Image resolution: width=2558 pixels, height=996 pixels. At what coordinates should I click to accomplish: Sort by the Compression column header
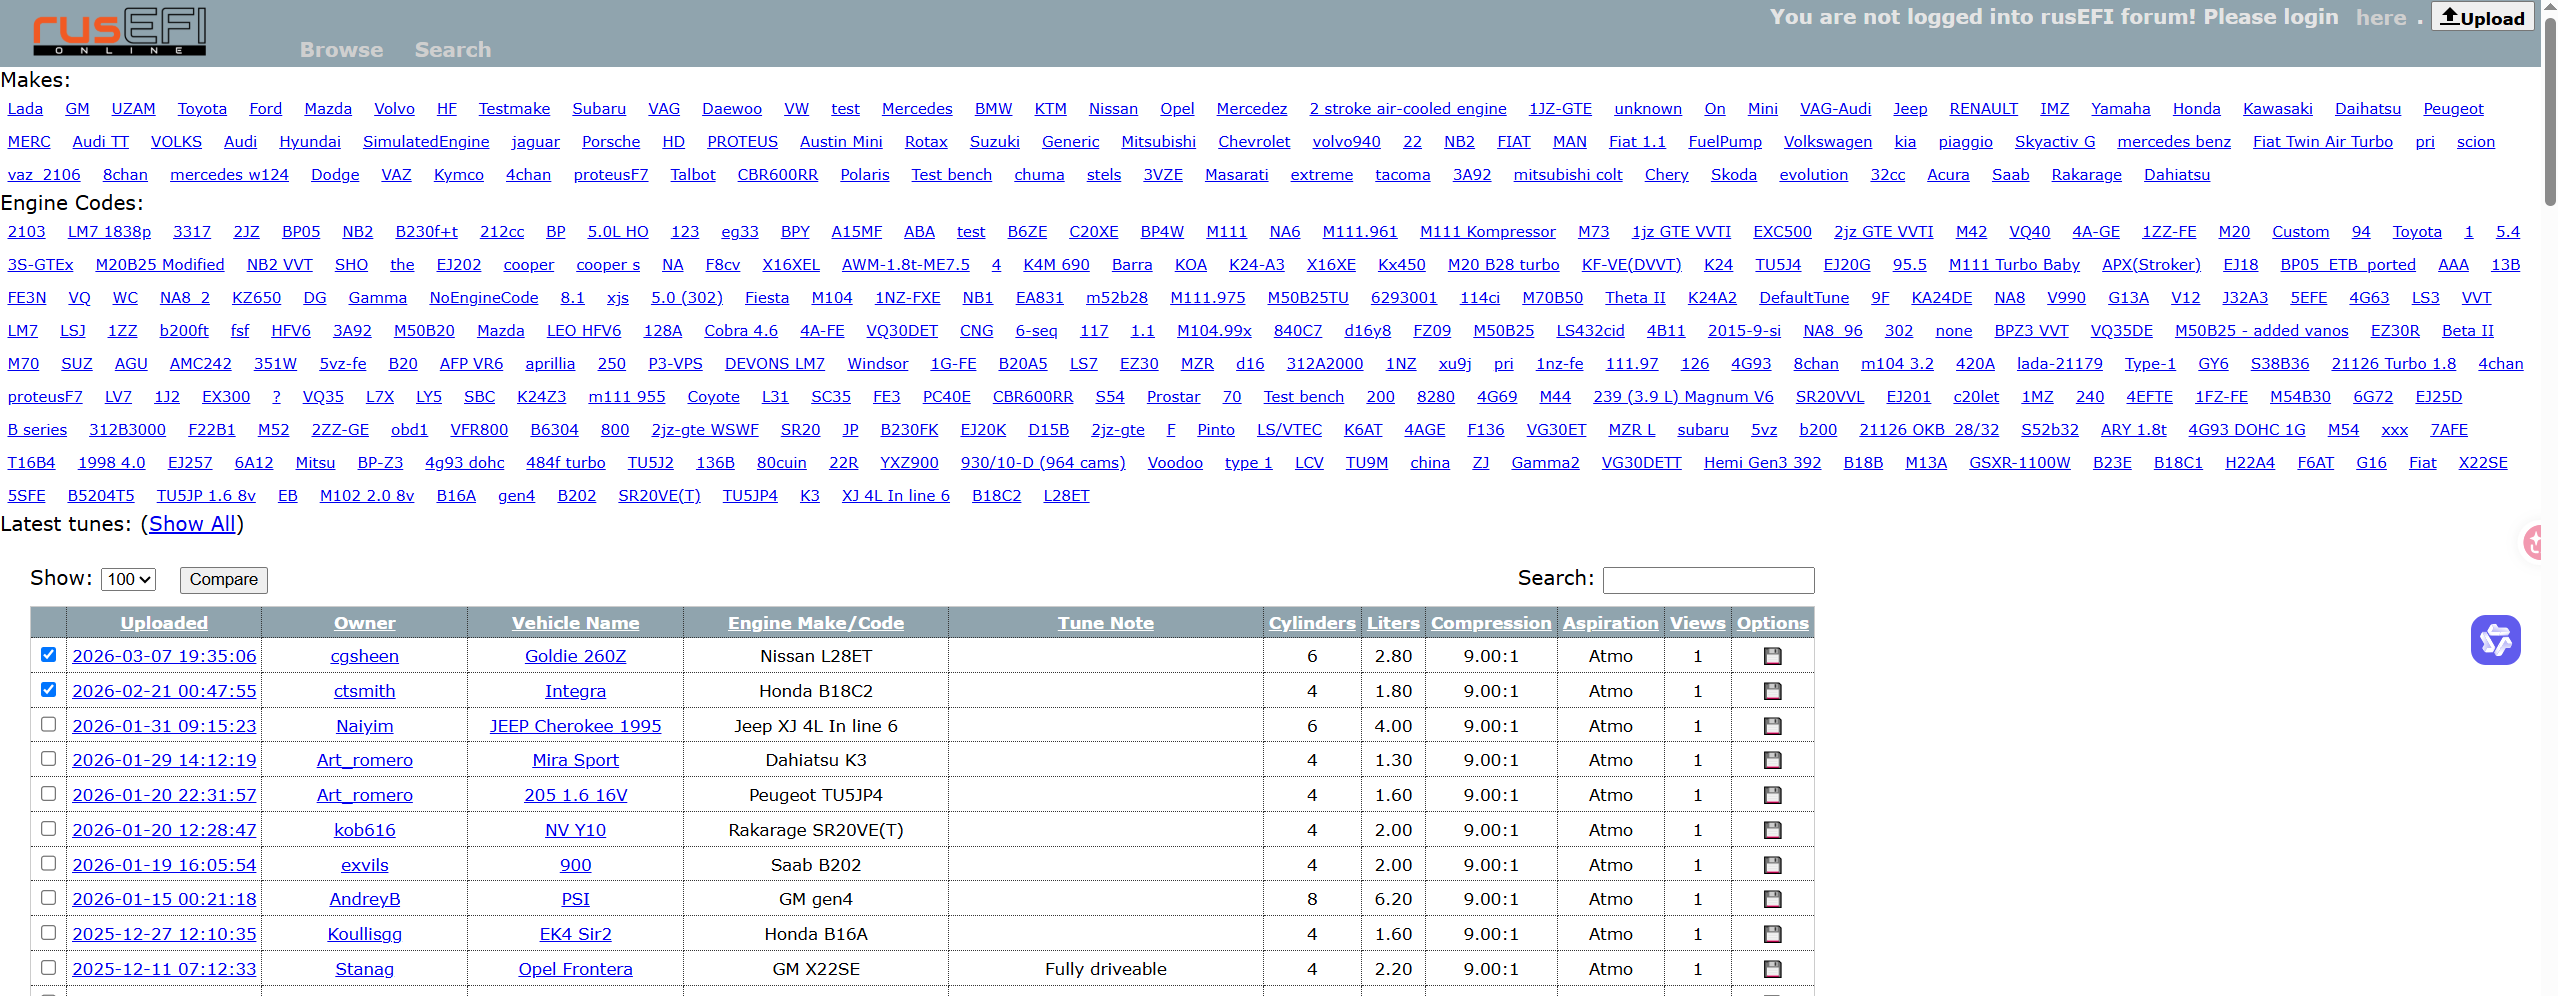pyautogui.click(x=1491, y=623)
